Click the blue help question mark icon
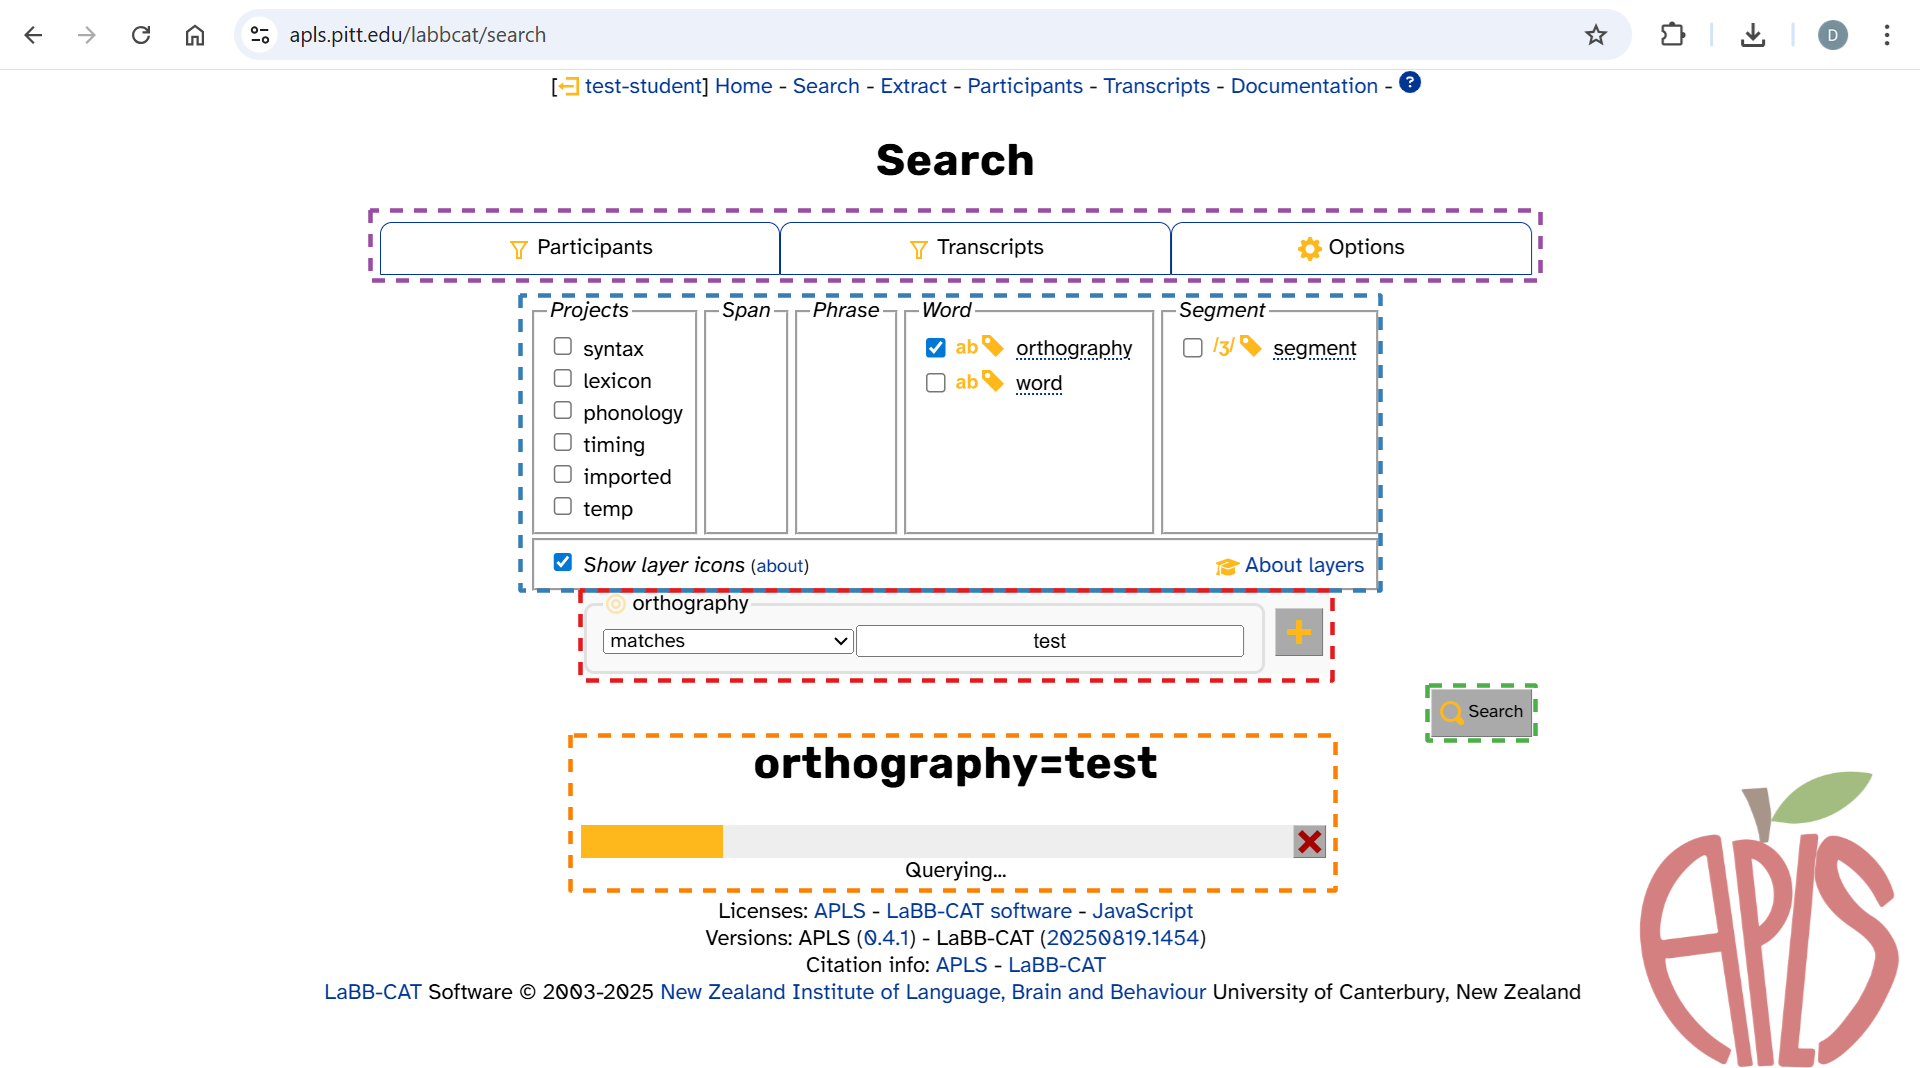 point(1409,83)
